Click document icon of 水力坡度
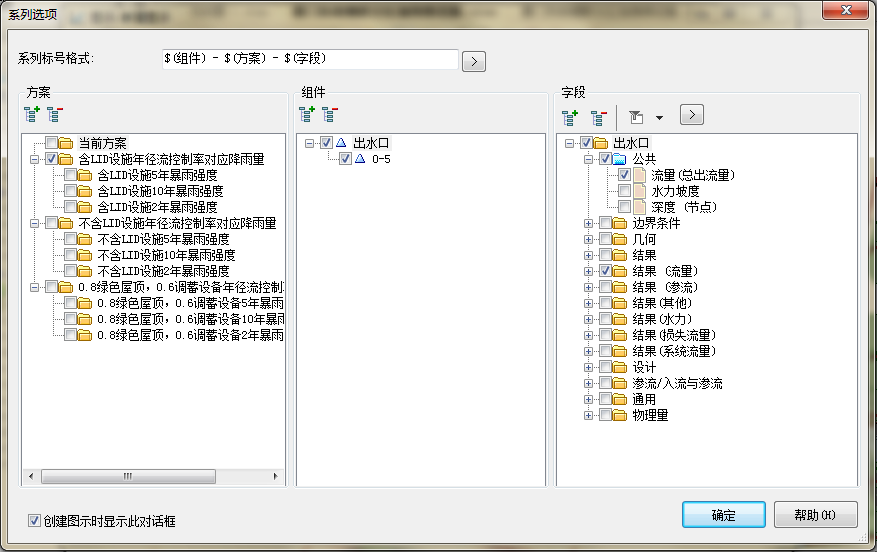This screenshot has width=877, height=552. [x=639, y=191]
